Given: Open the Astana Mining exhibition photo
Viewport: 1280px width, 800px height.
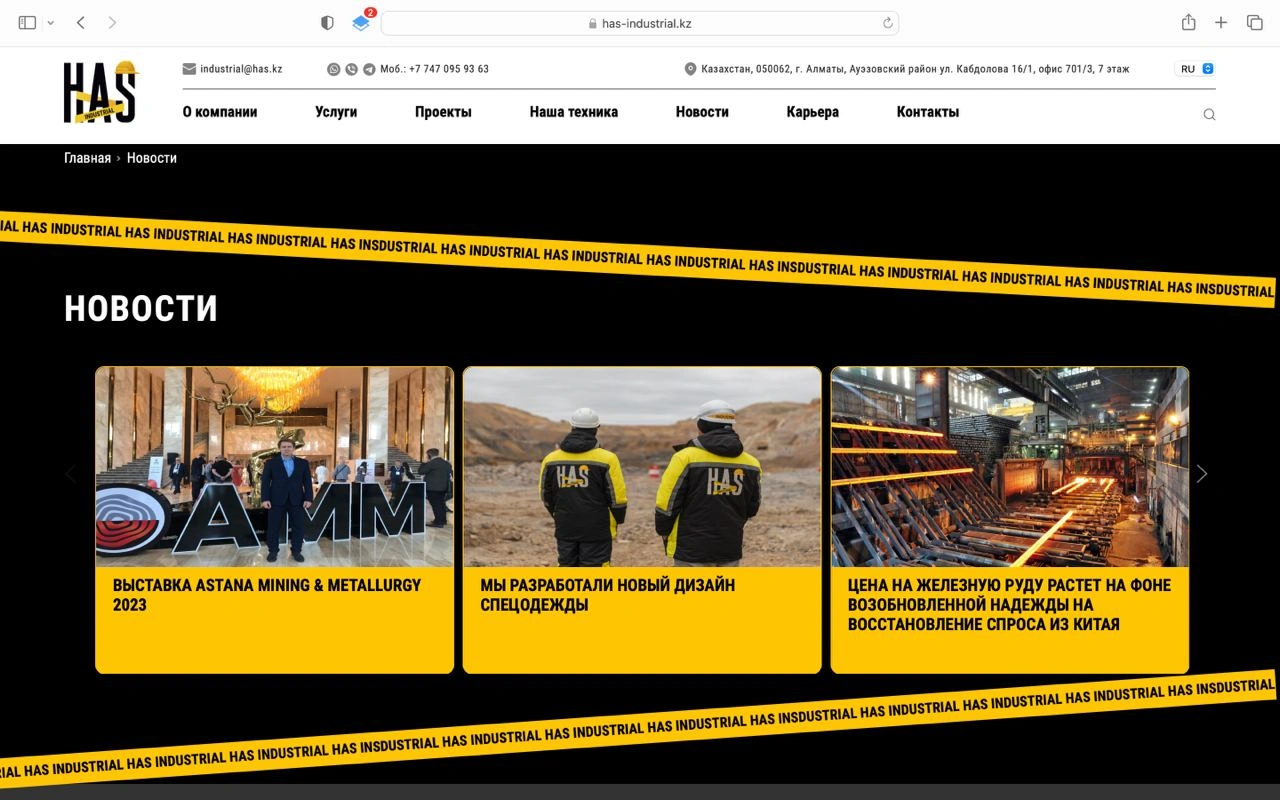Looking at the screenshot, I should pos(274,467).
